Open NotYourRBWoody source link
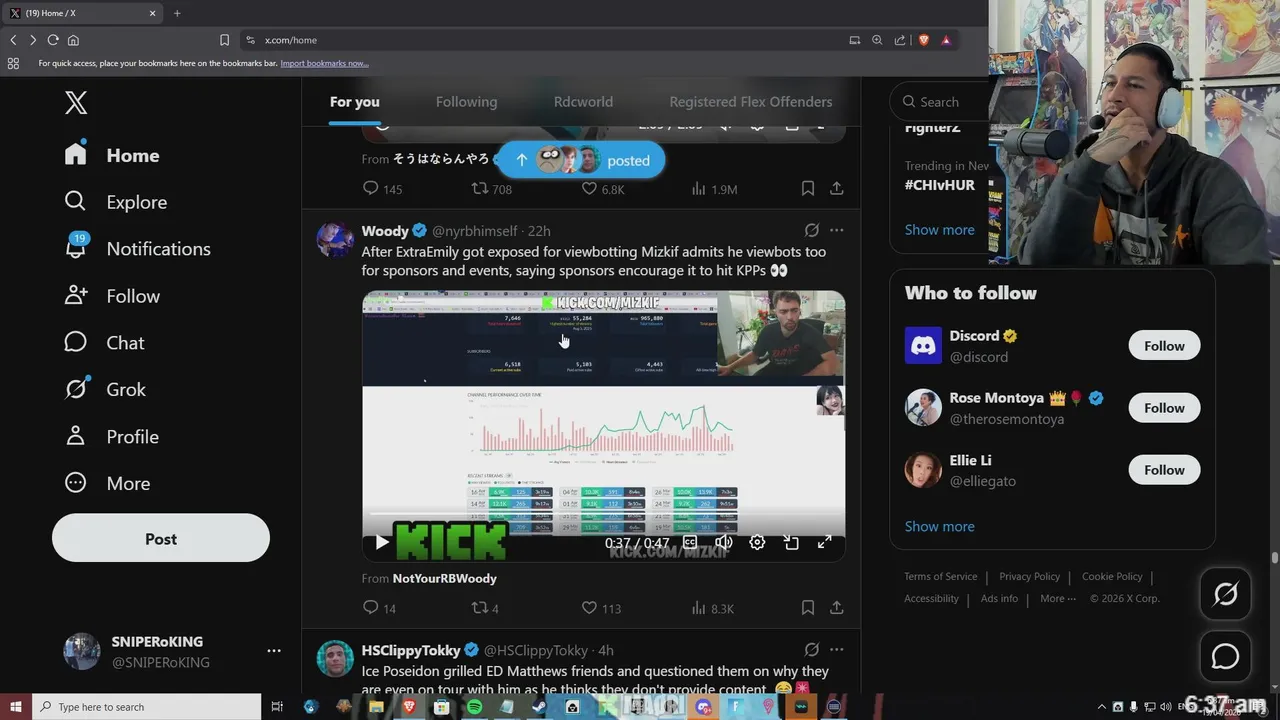 click(444, 578)
